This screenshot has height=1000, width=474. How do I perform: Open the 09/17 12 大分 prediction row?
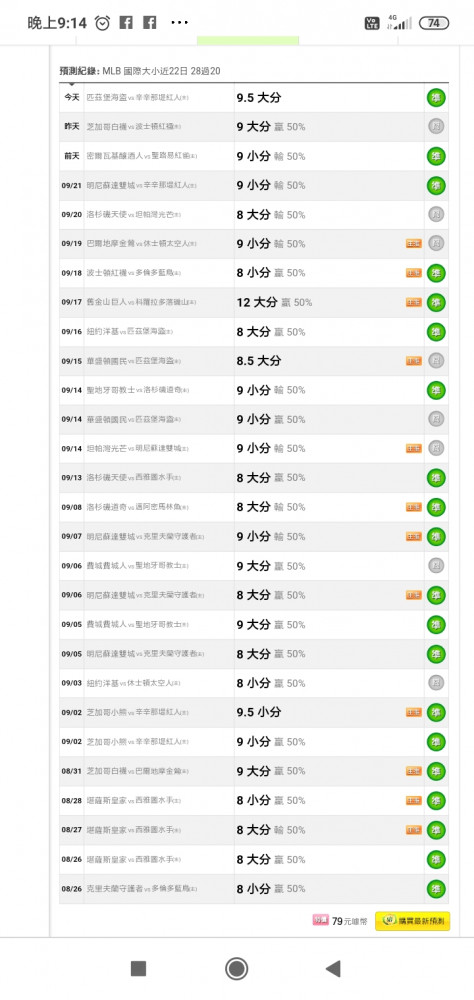coord(254,302)
